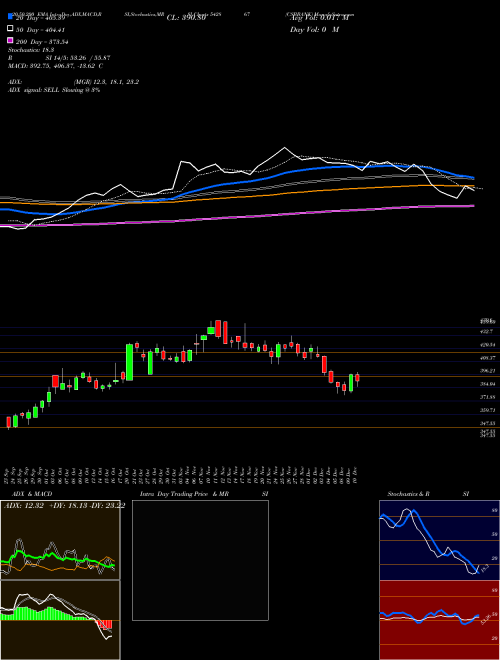Click the last candlestick on the price chart
Screen dimensions: 500x660
pos(357,378)
